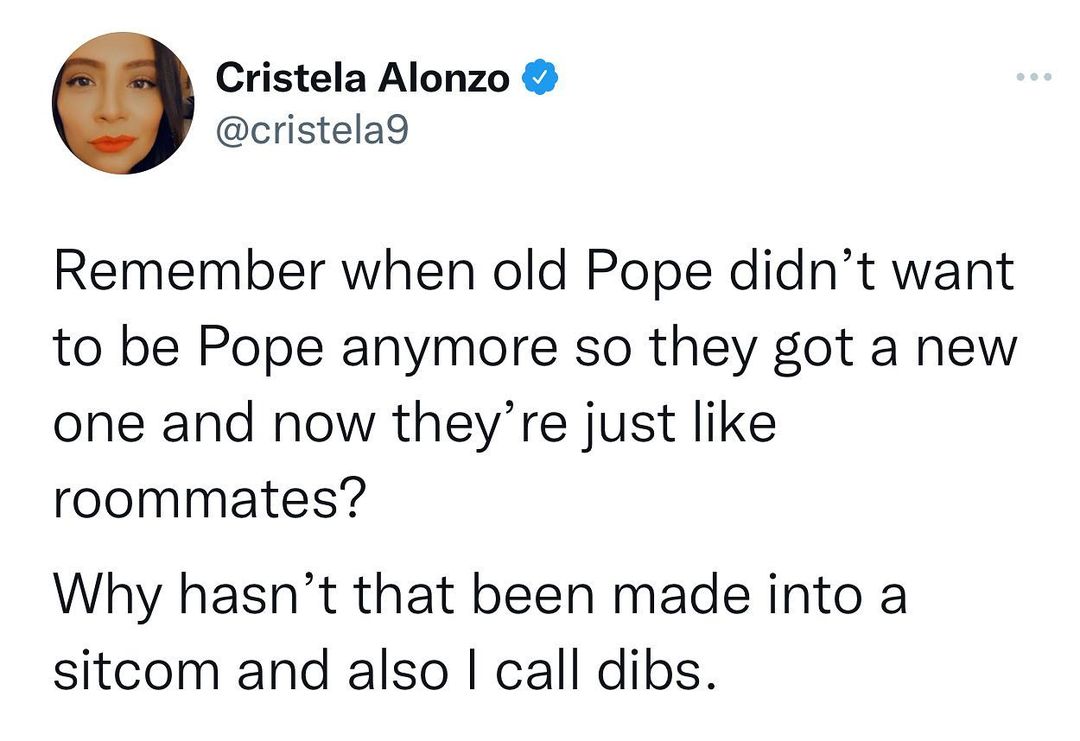The width and height of the screenshot is (1080, 741).
Task: Open the three-dot more options menu
Action: coord(1033,77)
